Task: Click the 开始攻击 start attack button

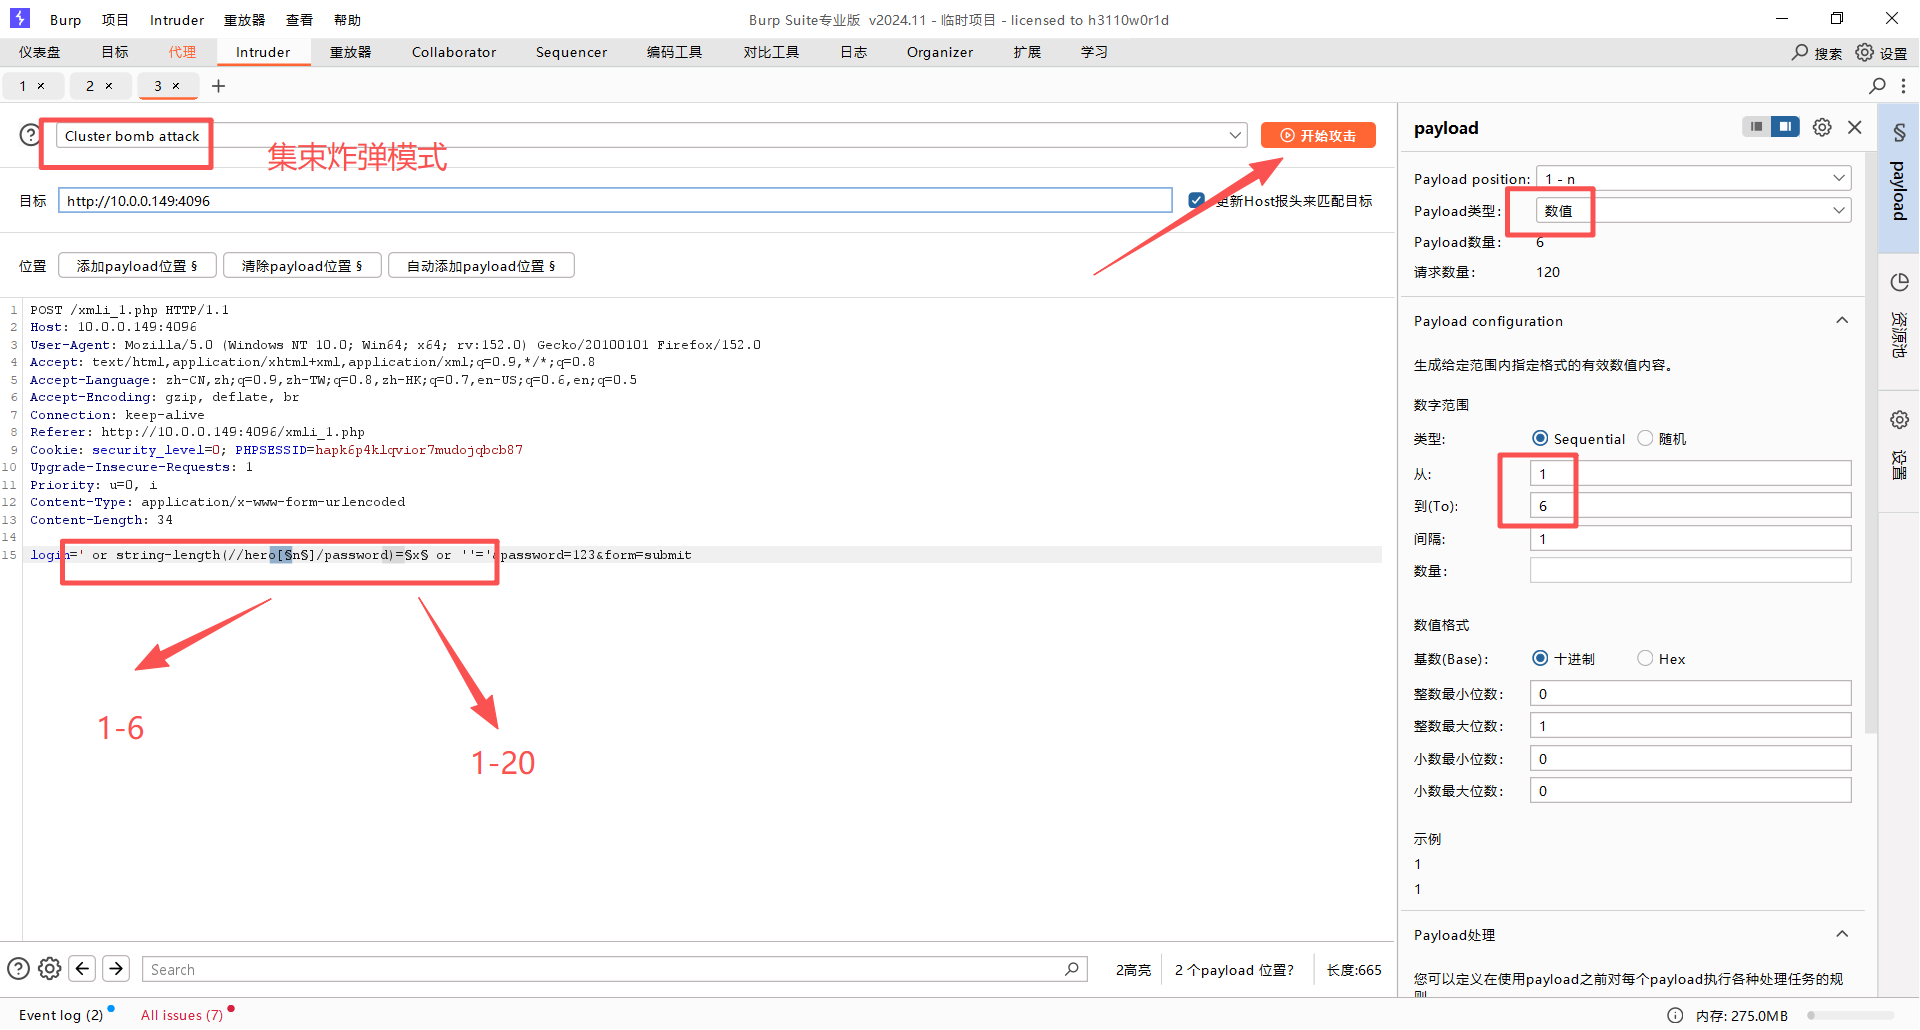Action: (1318, 136)
